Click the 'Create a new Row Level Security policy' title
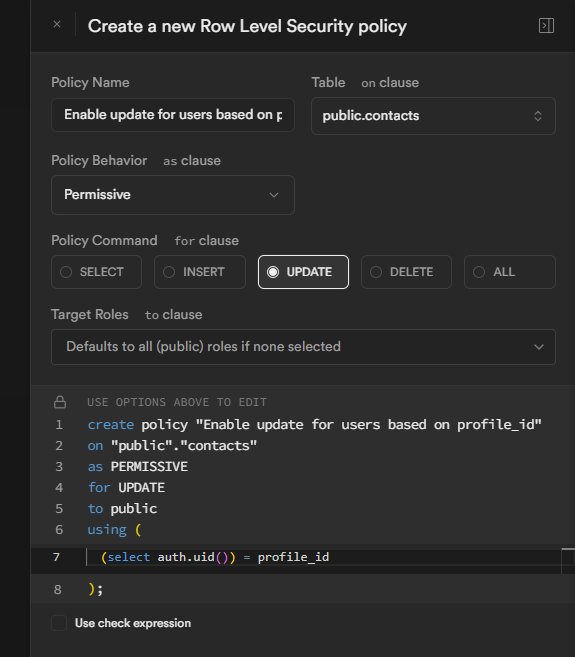The width and height of the screenshot is (575, 657). [x=247, y=26]
